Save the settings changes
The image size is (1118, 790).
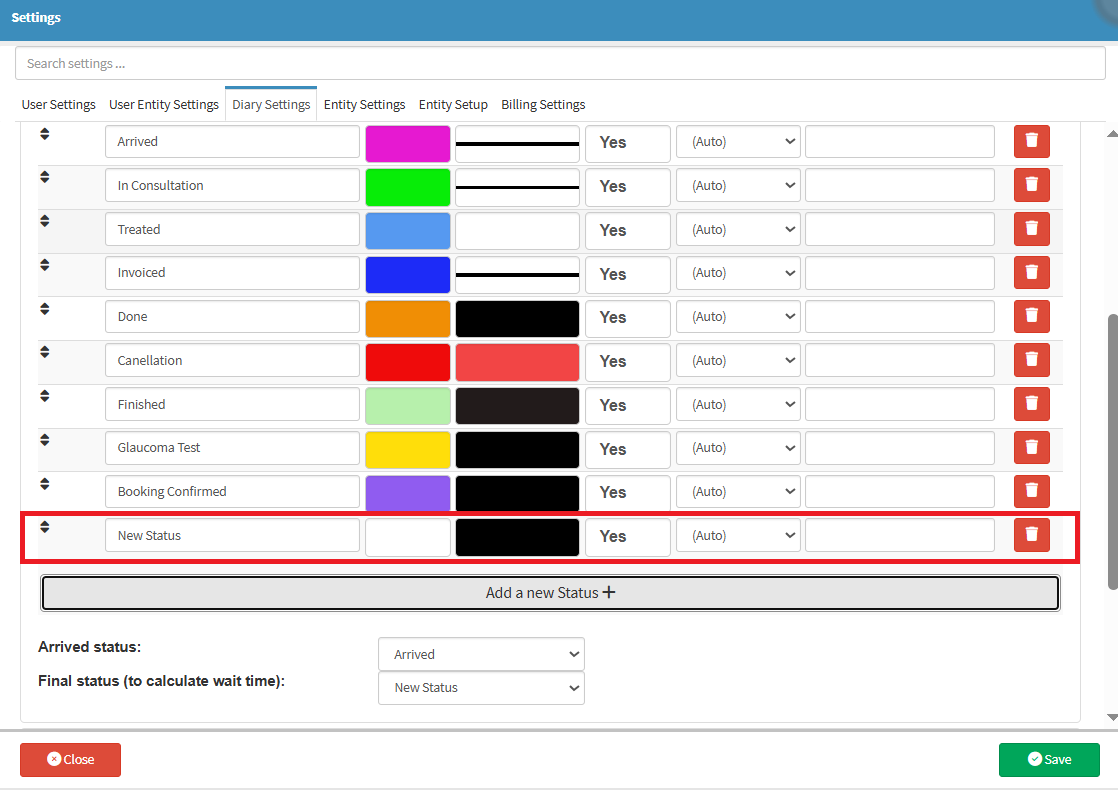tap(1049, 760)
